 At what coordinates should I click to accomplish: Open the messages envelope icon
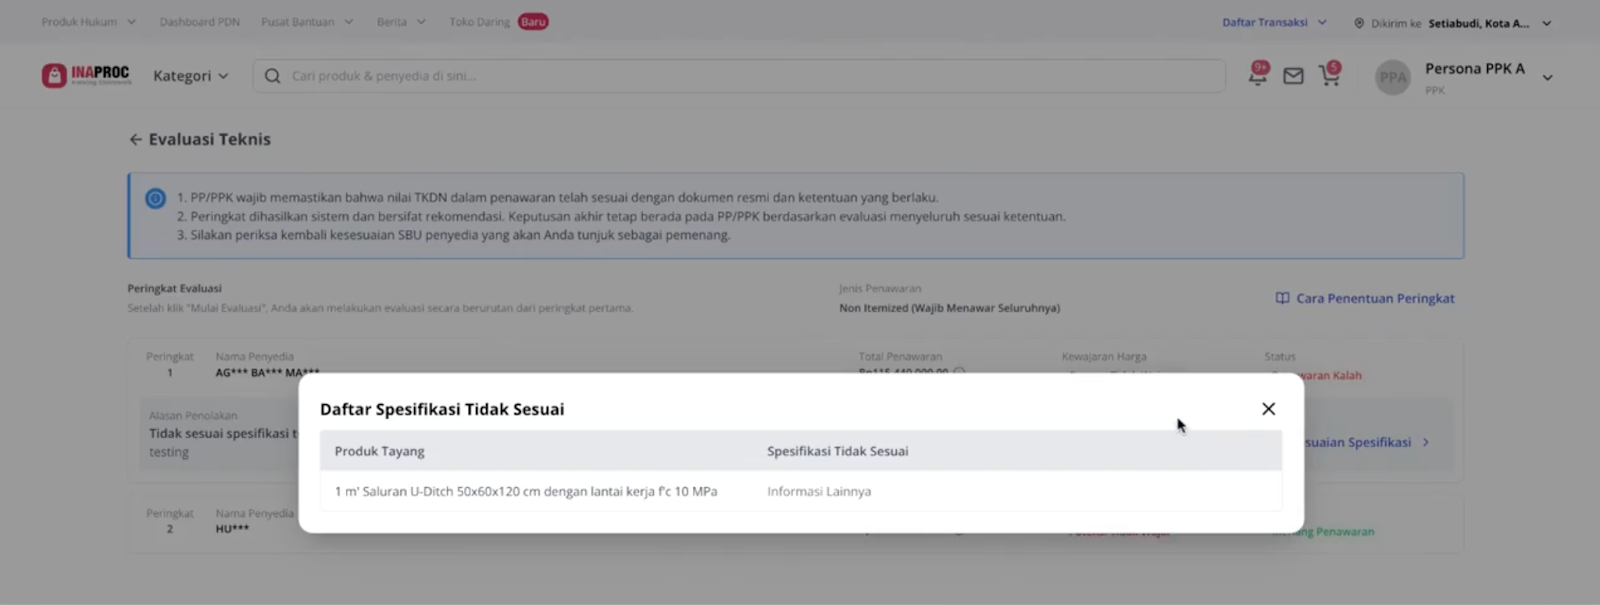pos(1293,76)
